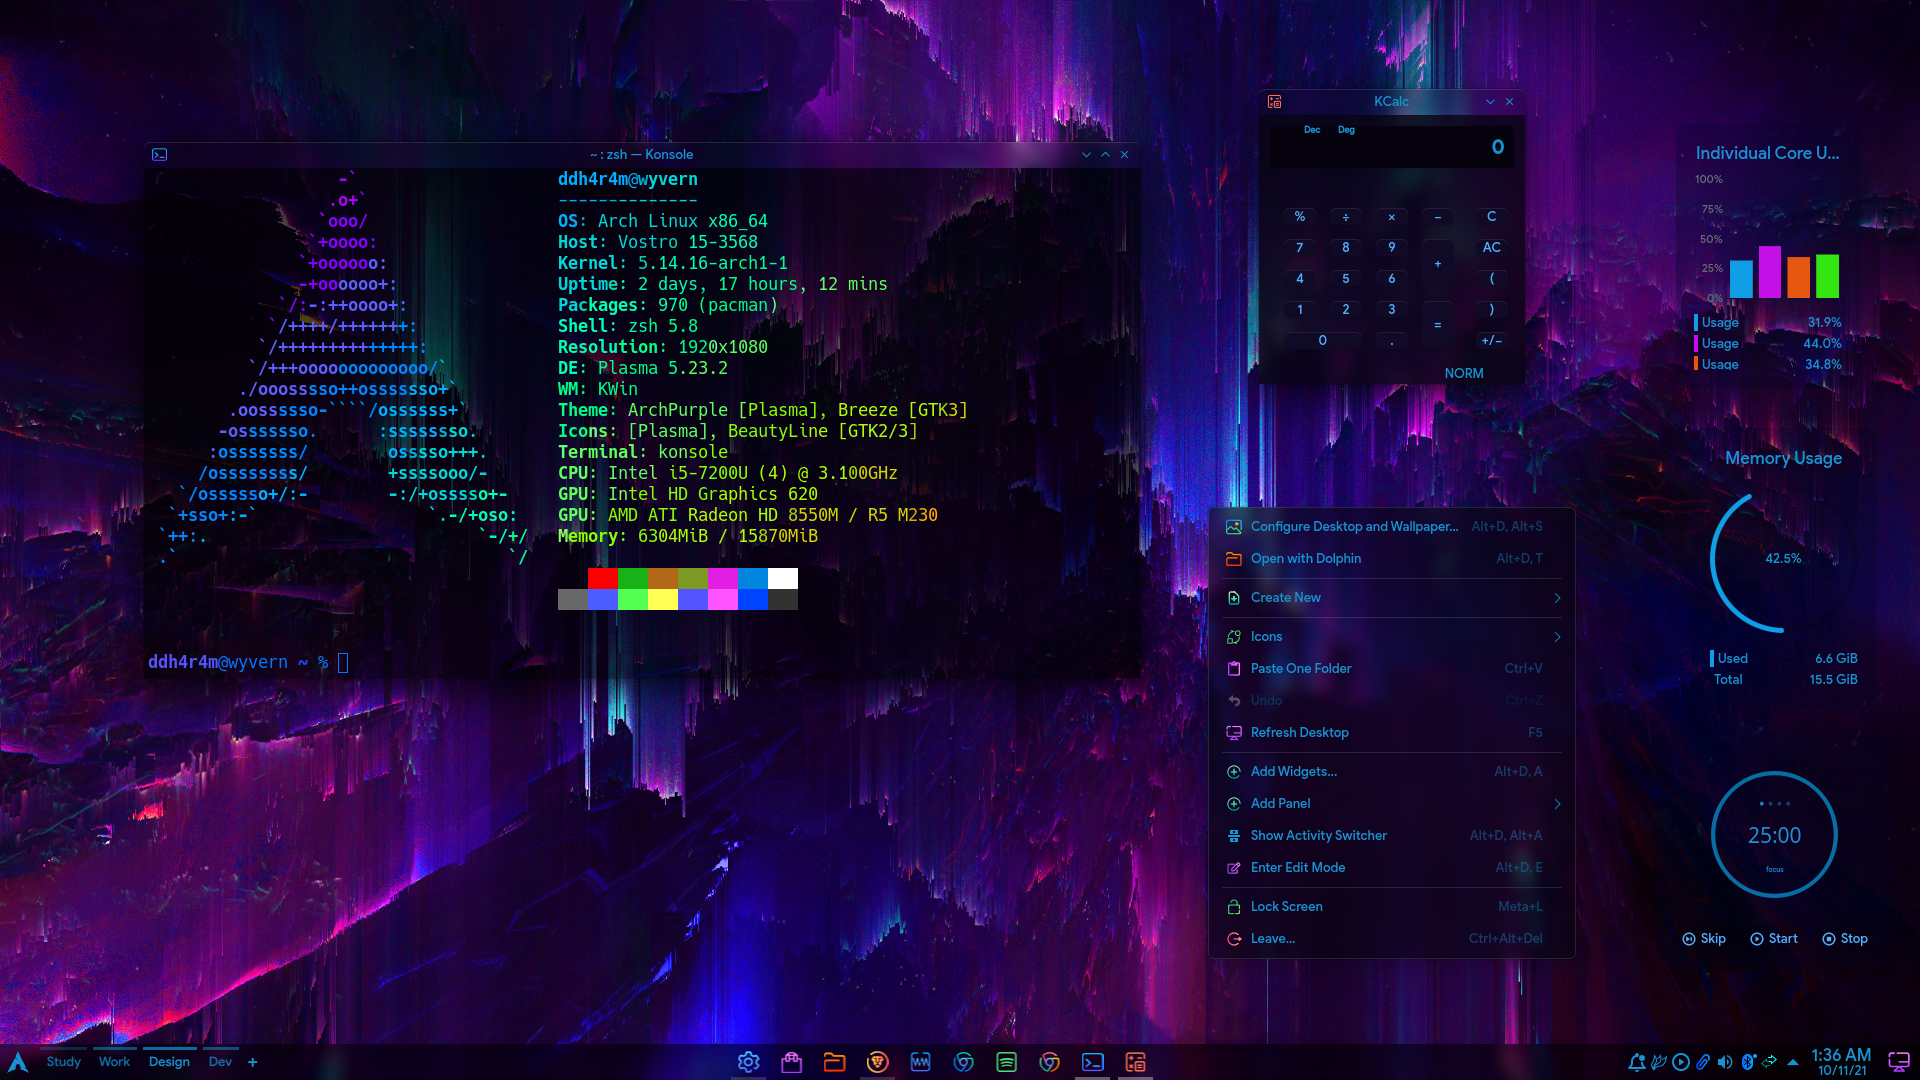Launch the Discover store bag icon
Viewport: 1920px width, 1080px height.
pos(792,1062)
